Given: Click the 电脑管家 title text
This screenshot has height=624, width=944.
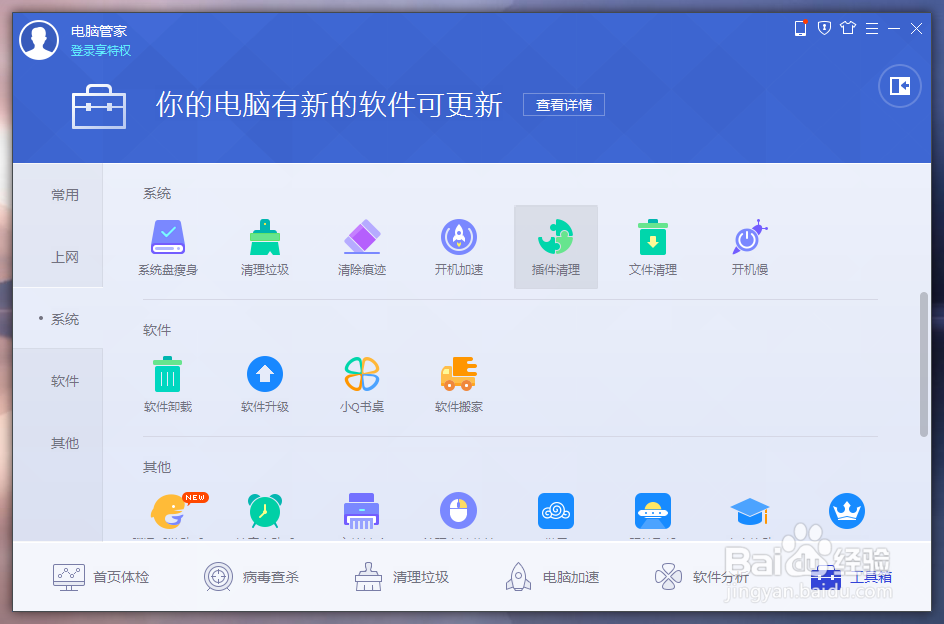Looking at the screenshot, I should tap(99, 31).
